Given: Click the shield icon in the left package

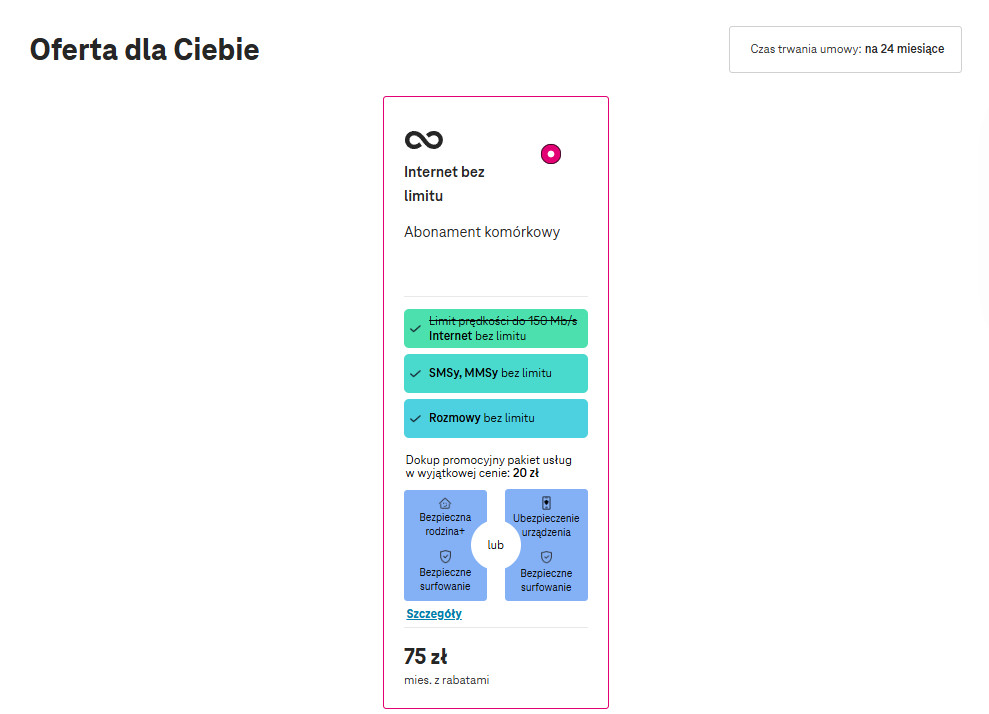Looking at the screenshot, I should (445, 556).
